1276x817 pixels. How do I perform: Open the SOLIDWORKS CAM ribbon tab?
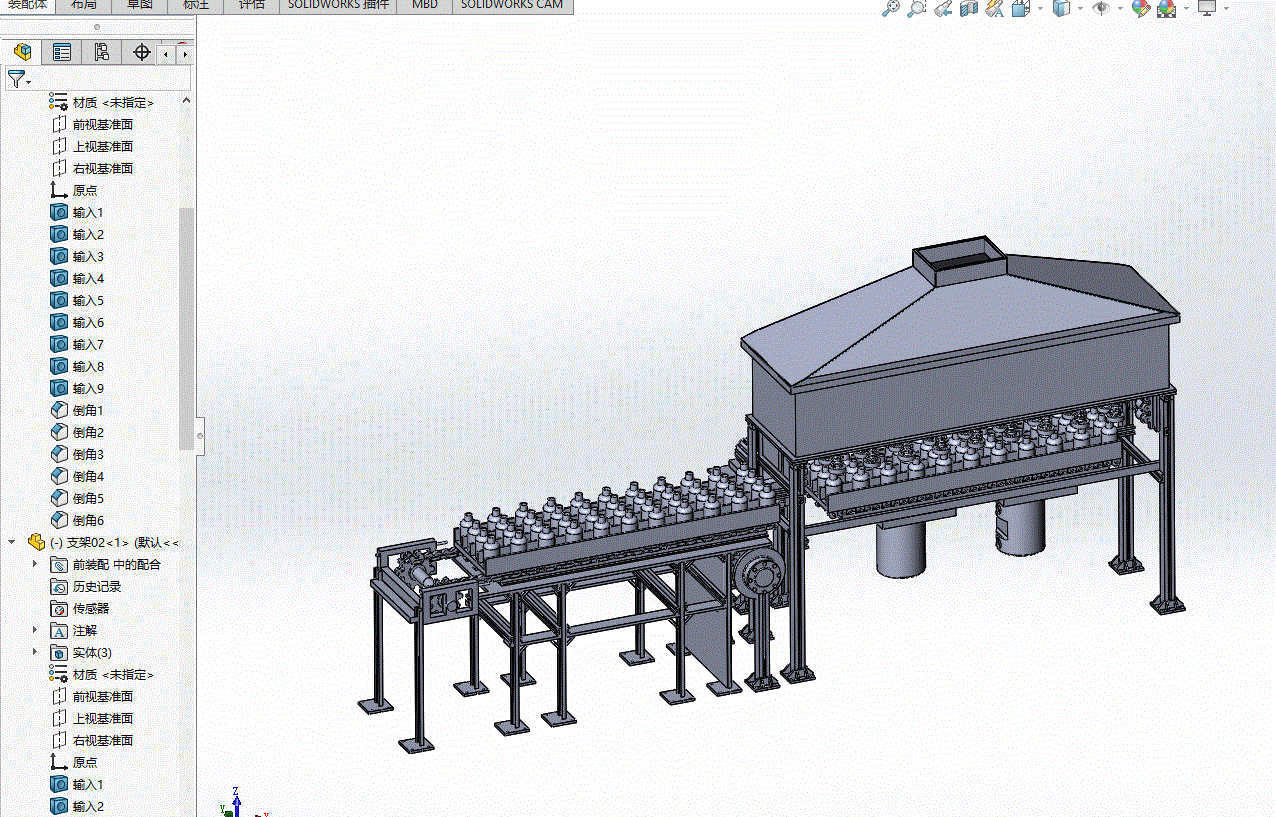coord(512,5)
